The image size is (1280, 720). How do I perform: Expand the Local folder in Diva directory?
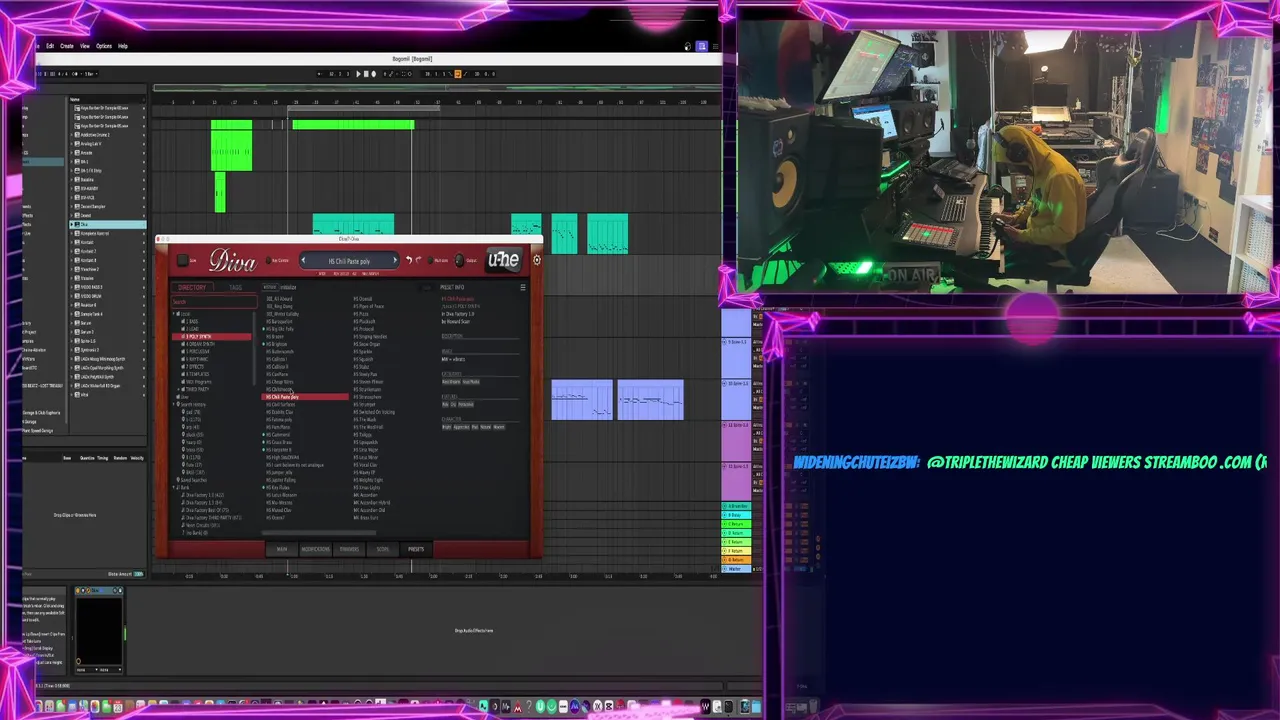click(173, 314)
